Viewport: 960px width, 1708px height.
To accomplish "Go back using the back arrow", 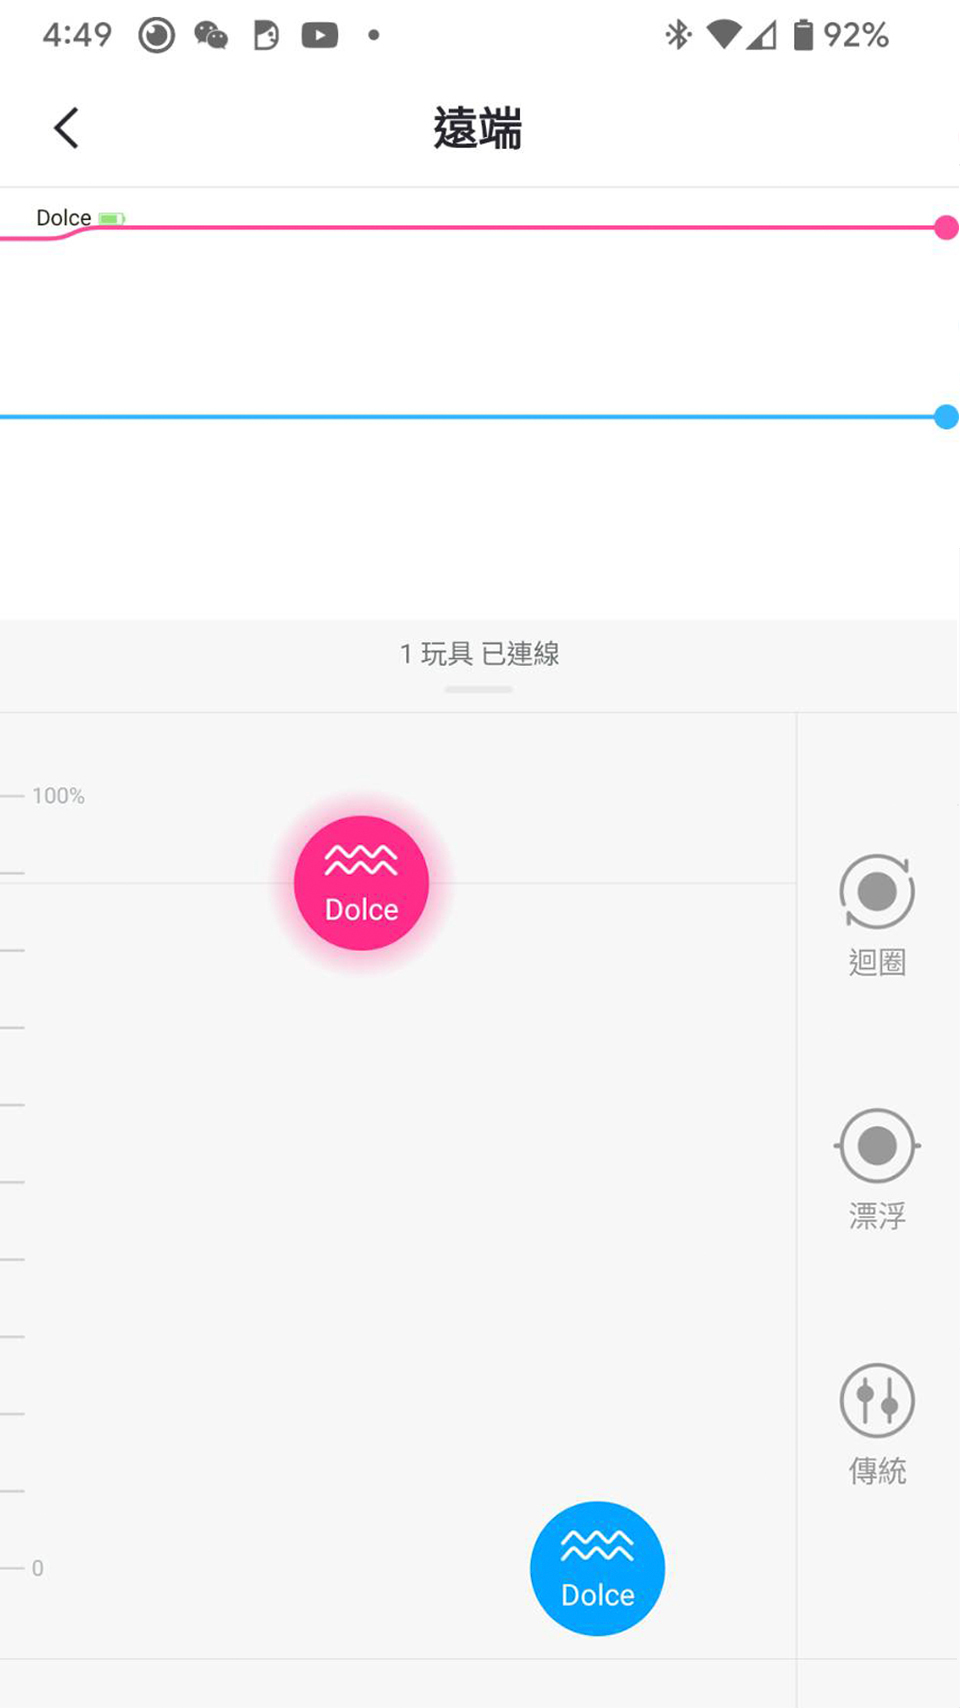I will tap(66, 128).
